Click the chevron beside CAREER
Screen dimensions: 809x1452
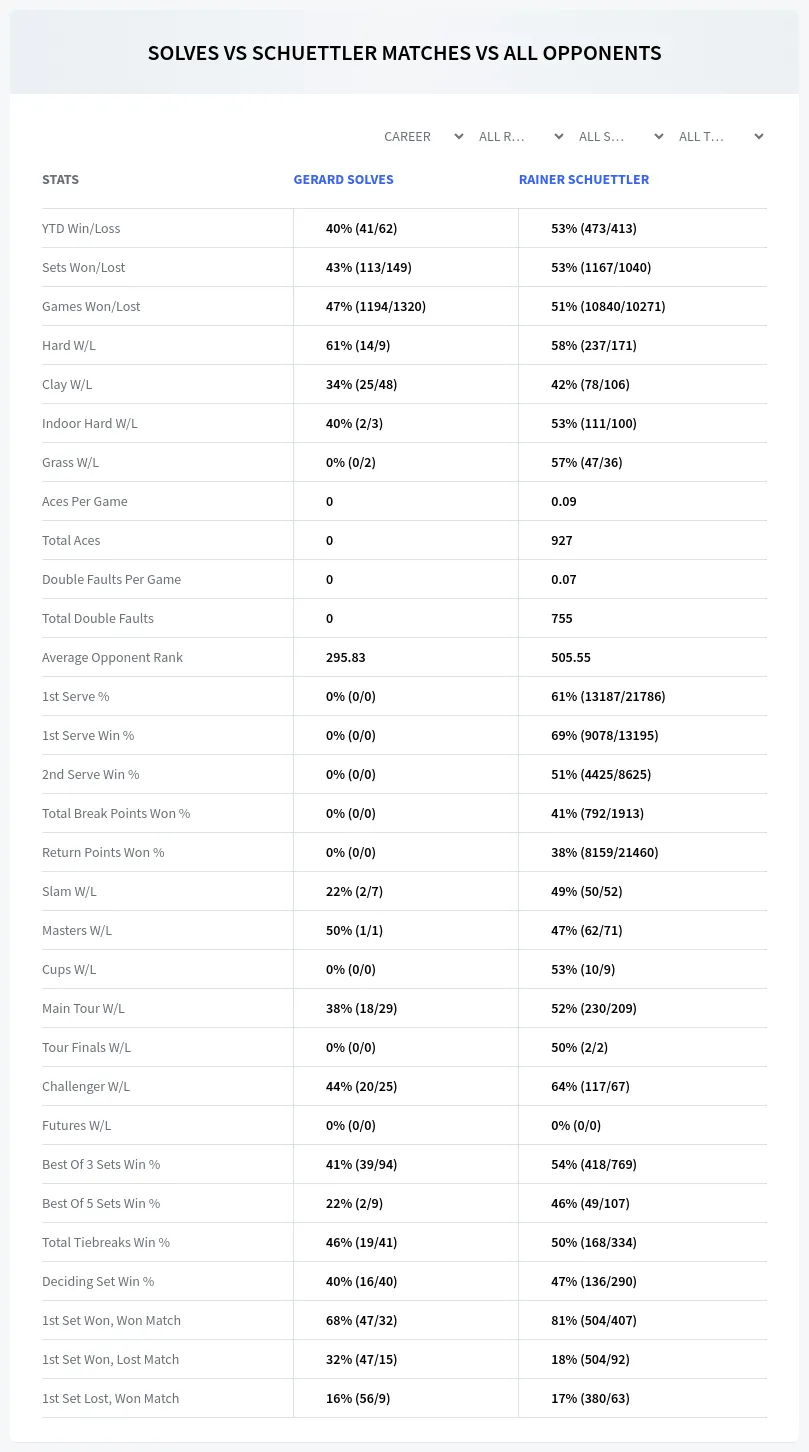[458, 136]
